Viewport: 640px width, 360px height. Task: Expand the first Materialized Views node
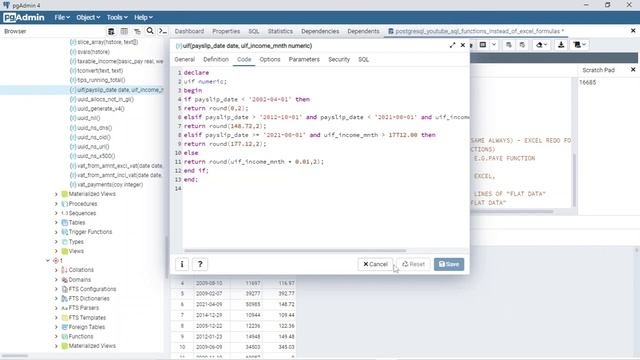pos(56,194)
